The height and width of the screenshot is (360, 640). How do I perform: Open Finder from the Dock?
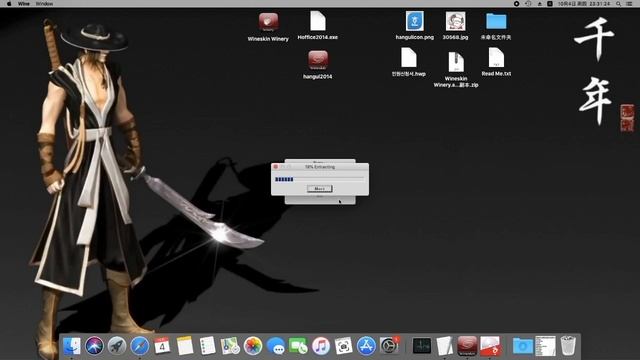(72, 346)
